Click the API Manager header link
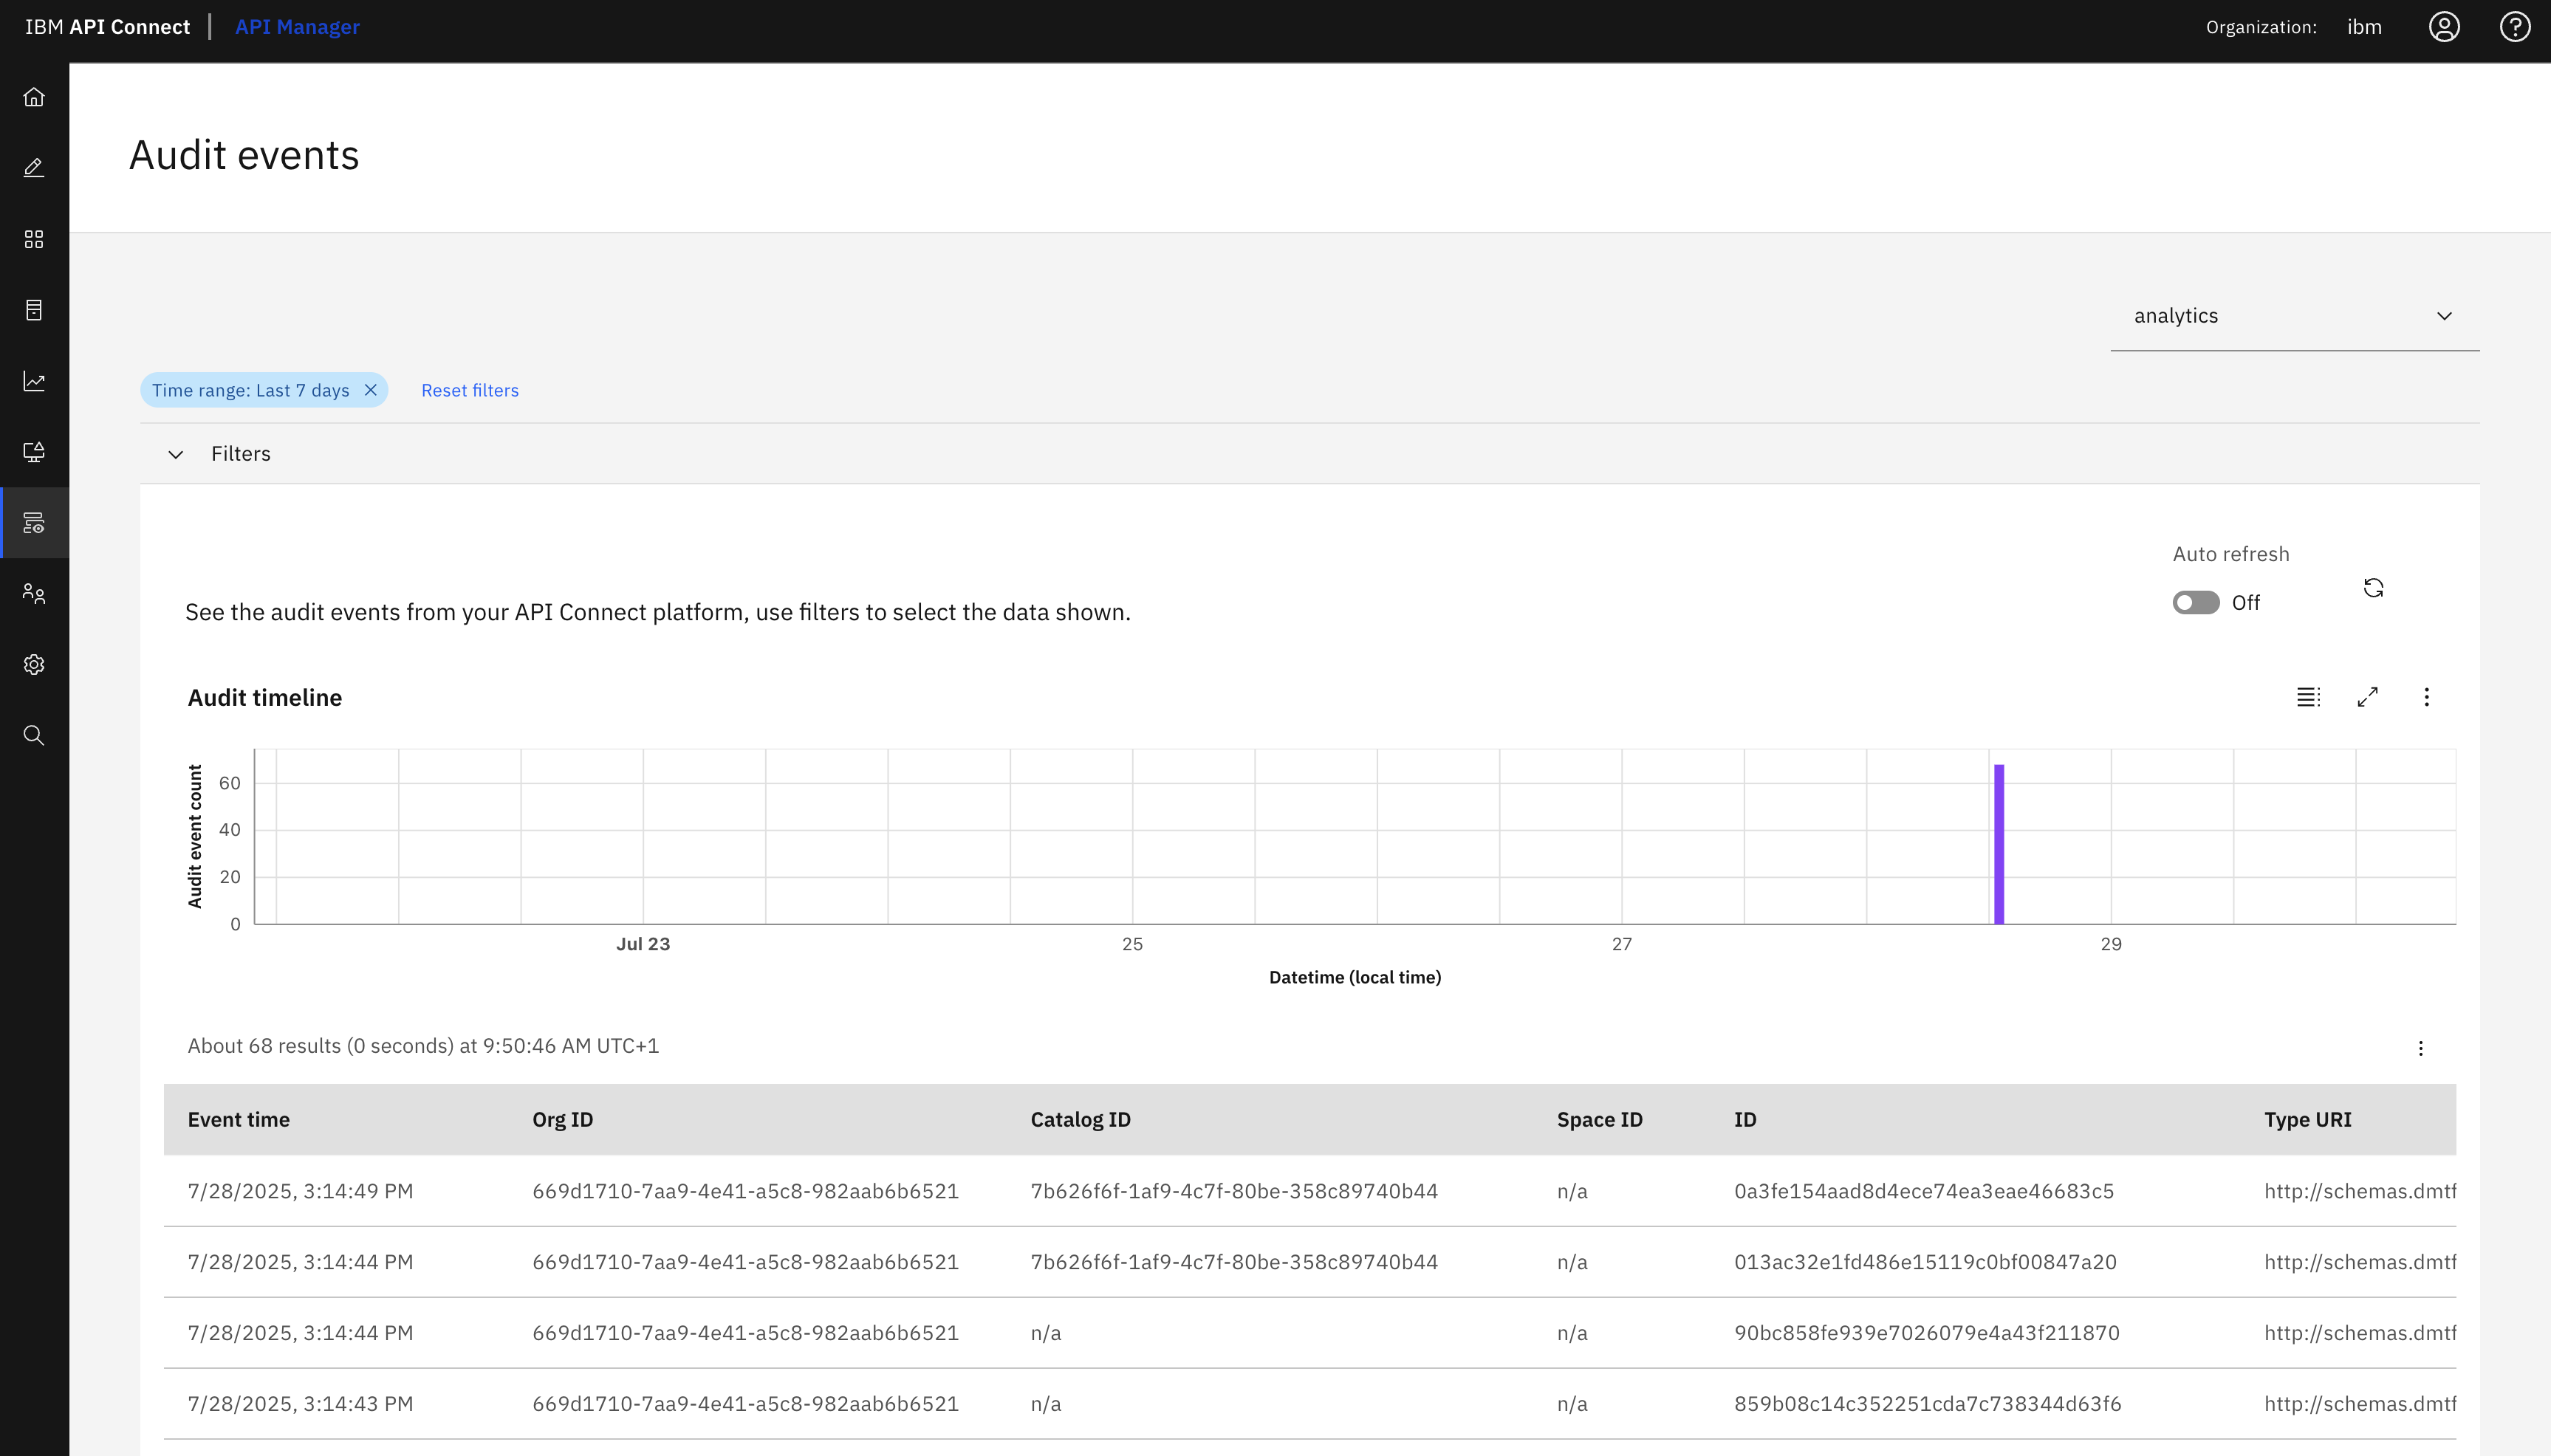The image size is (2551, 1456). (297, 27)
